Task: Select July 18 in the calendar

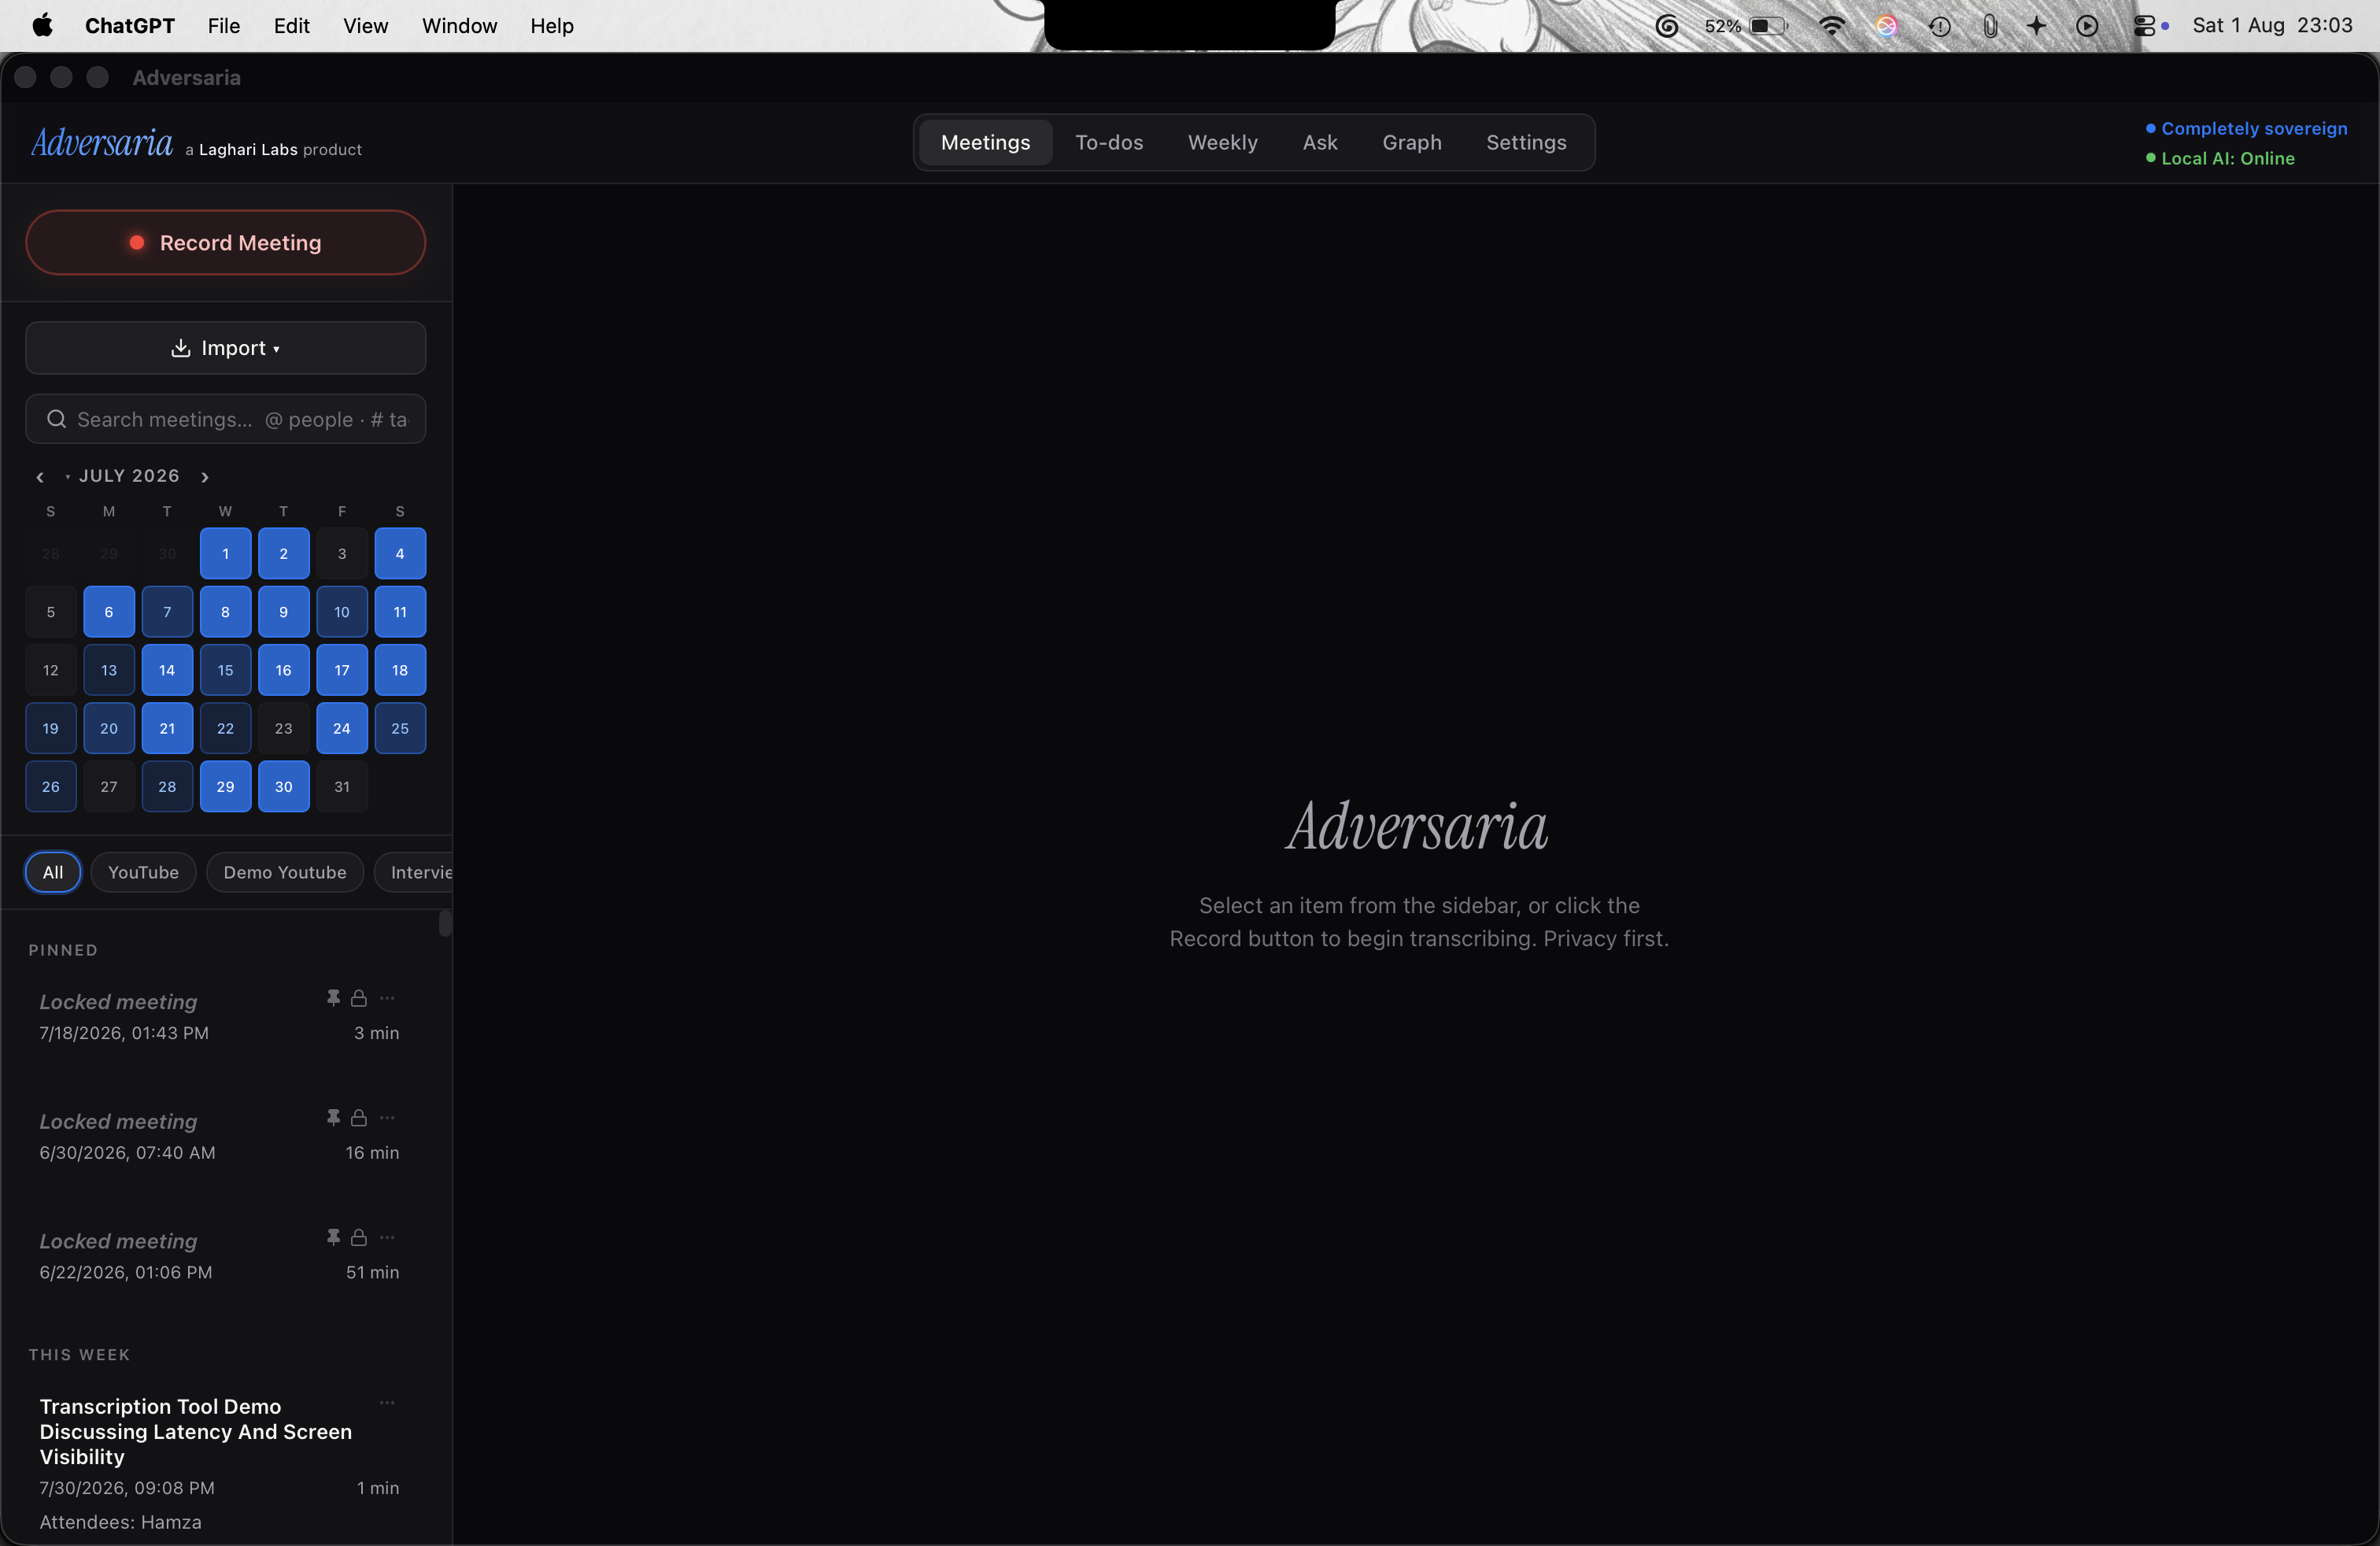Action: (400, 670)
